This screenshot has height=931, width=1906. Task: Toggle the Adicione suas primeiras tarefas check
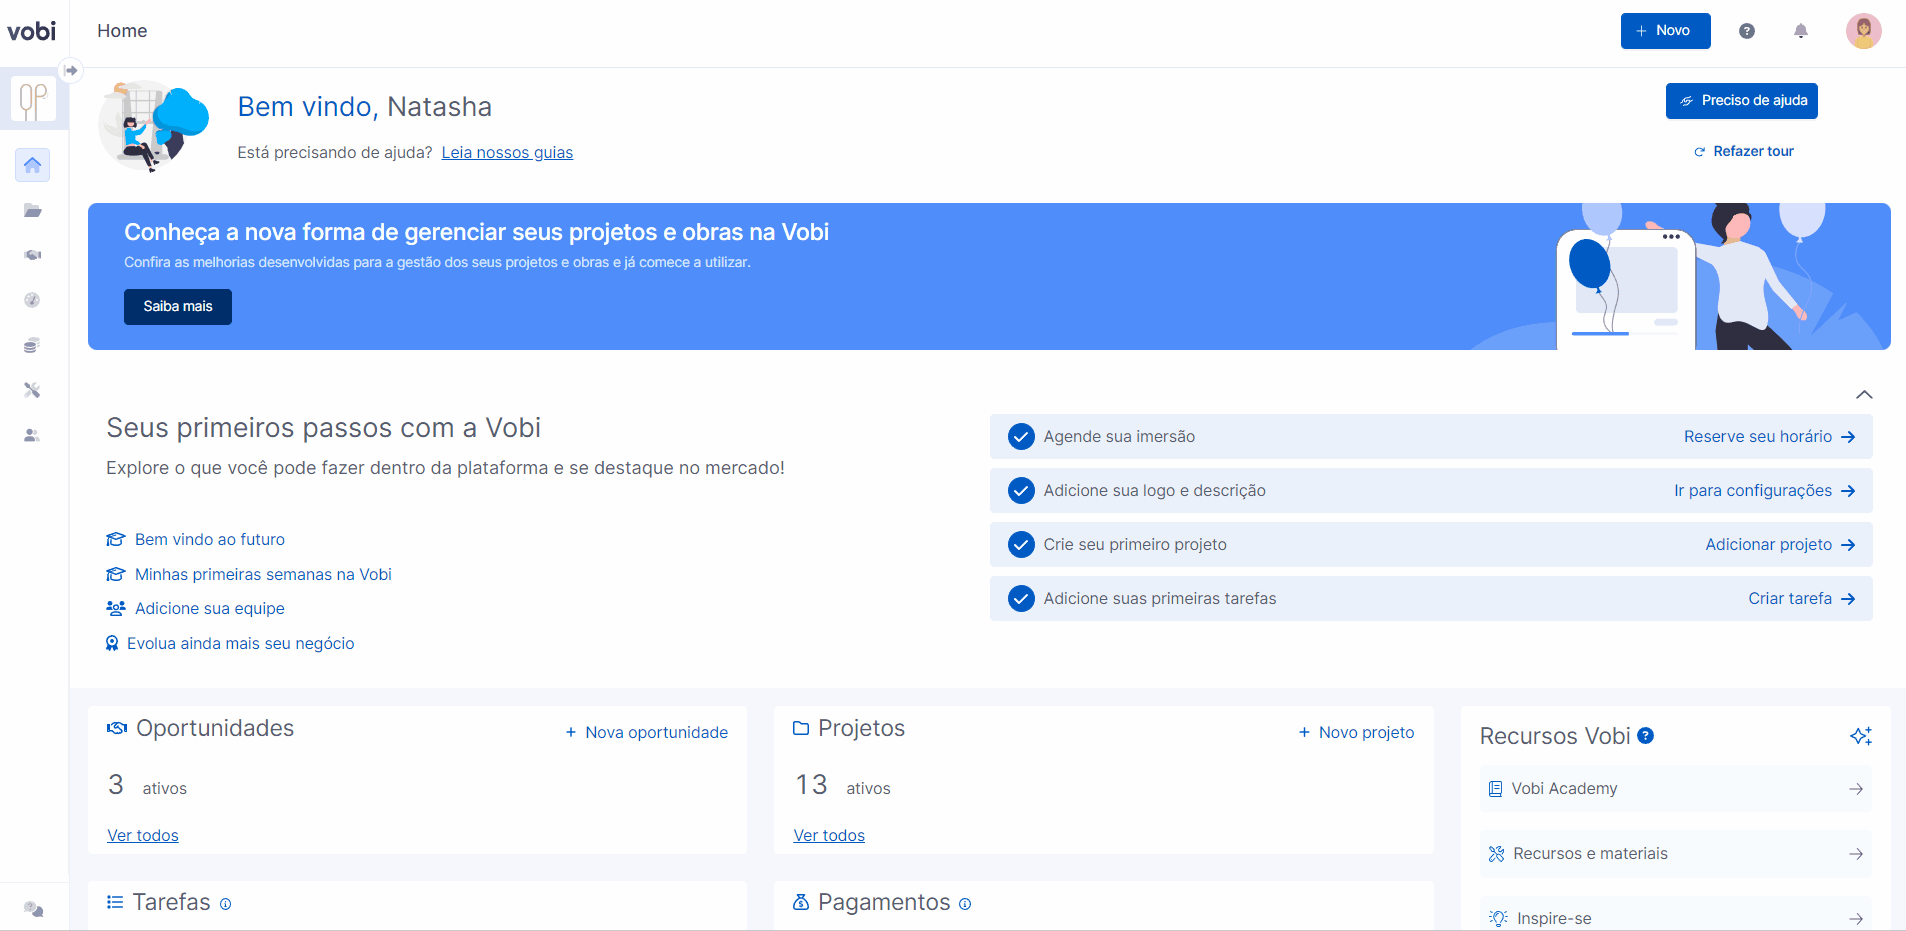click(1021, 599)
